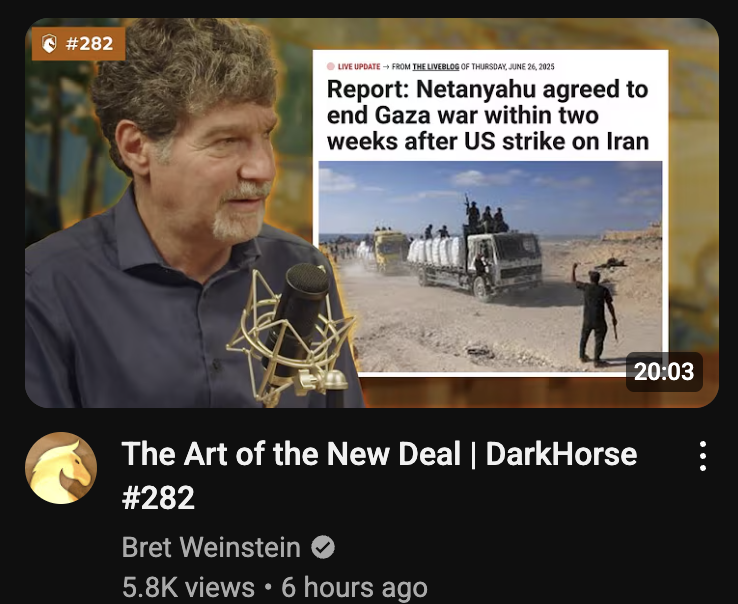Click the verified checkmark beside Bret Weinstein
This screenshot has height=604, width=738.
(x=323, y=548)
